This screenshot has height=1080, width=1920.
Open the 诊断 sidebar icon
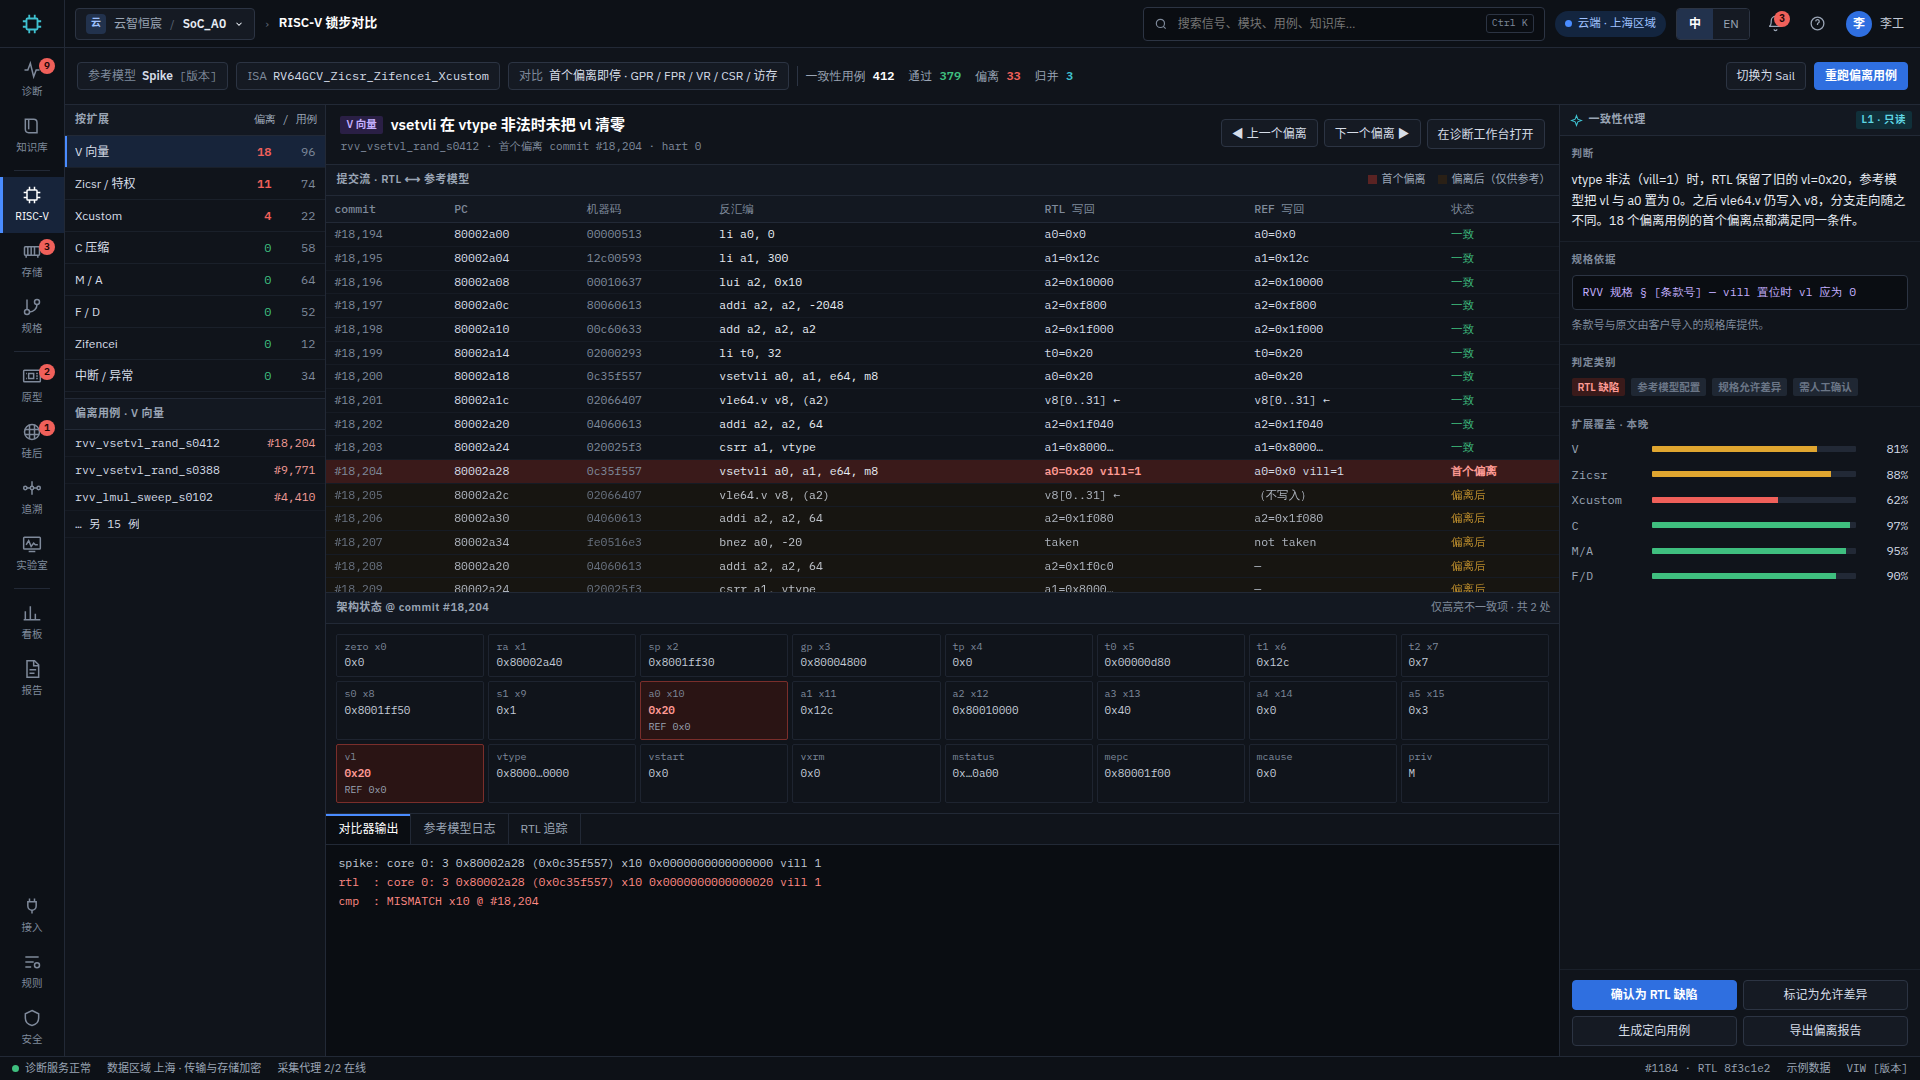(x=32, y=78)
